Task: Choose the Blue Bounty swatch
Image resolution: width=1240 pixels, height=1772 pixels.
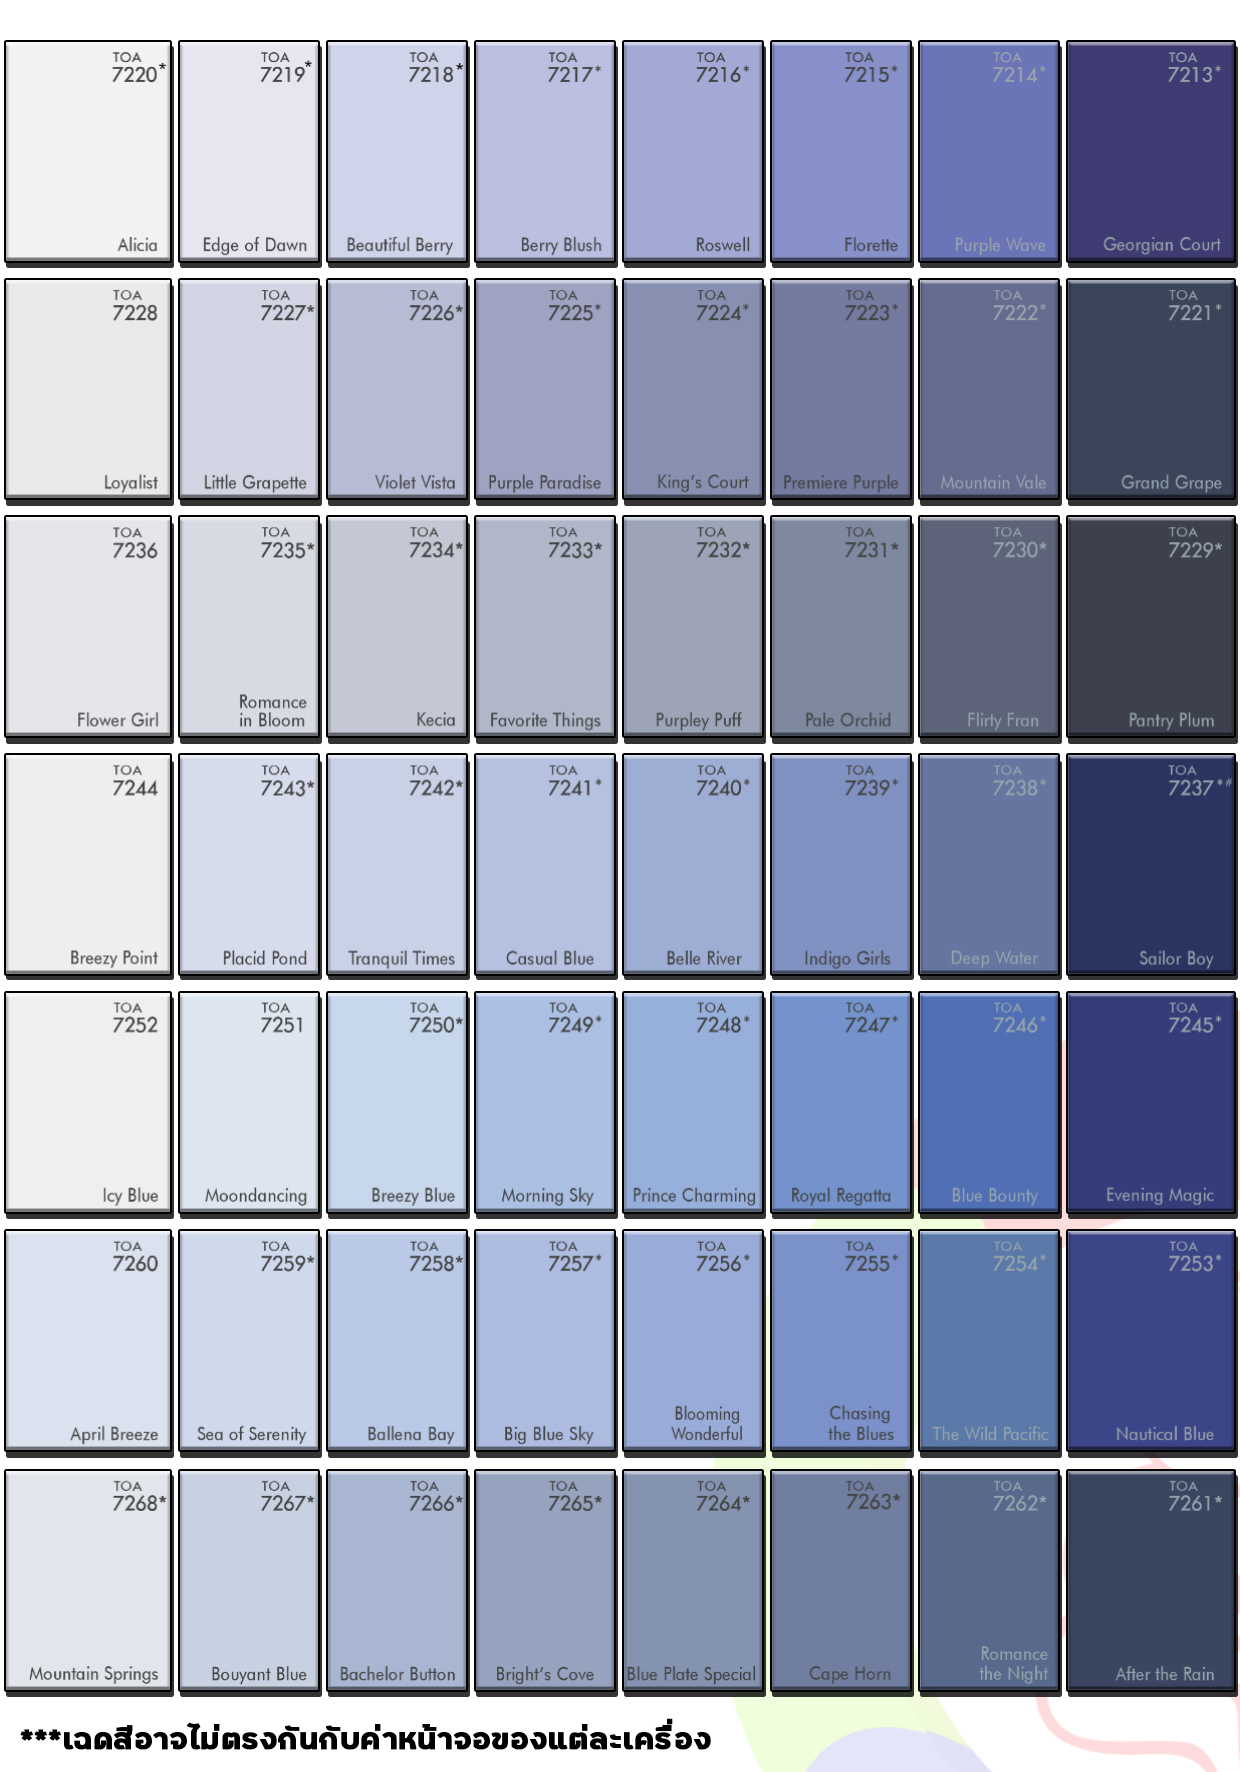Action: pyautogui.click(x=989, y=1103)
